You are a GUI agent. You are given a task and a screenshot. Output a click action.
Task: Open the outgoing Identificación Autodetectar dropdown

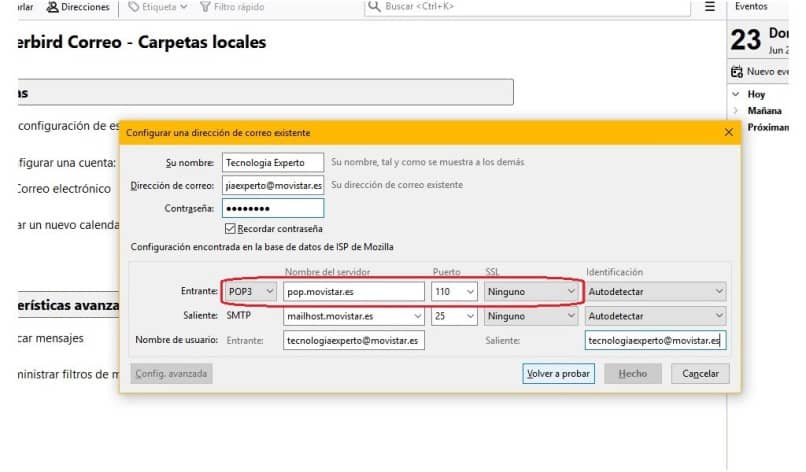[x=655, y=316]
